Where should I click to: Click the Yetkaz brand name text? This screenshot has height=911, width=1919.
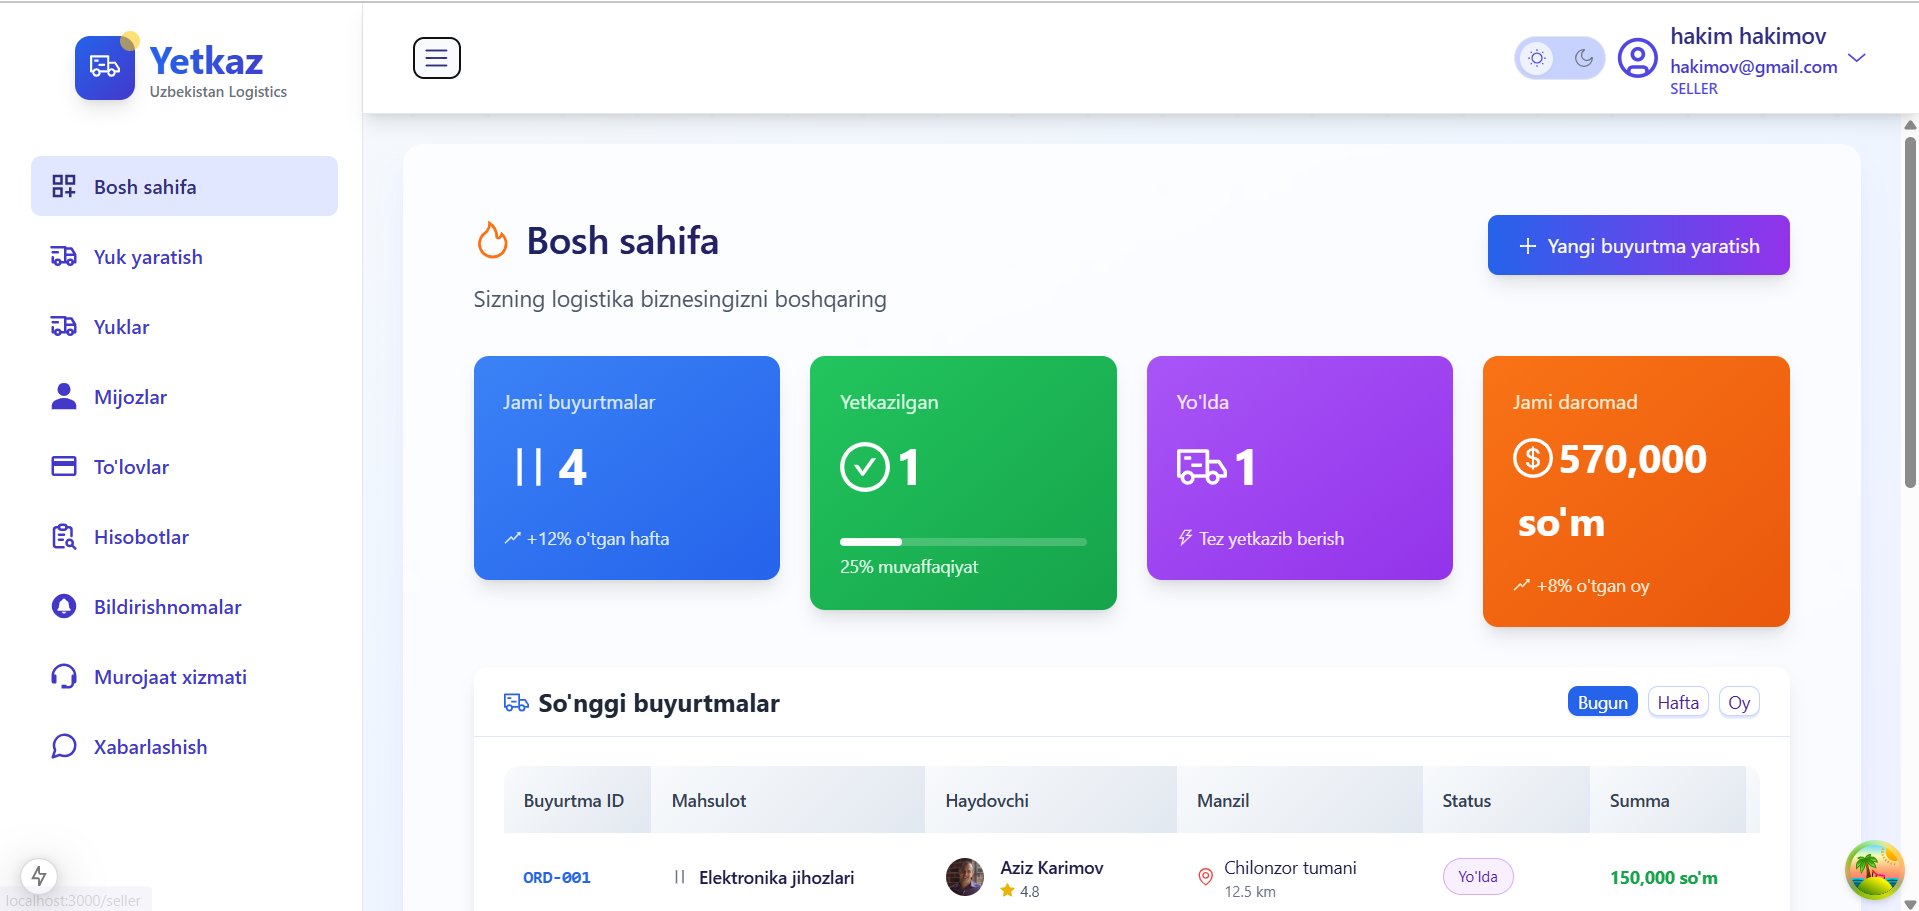click(207, 61)
